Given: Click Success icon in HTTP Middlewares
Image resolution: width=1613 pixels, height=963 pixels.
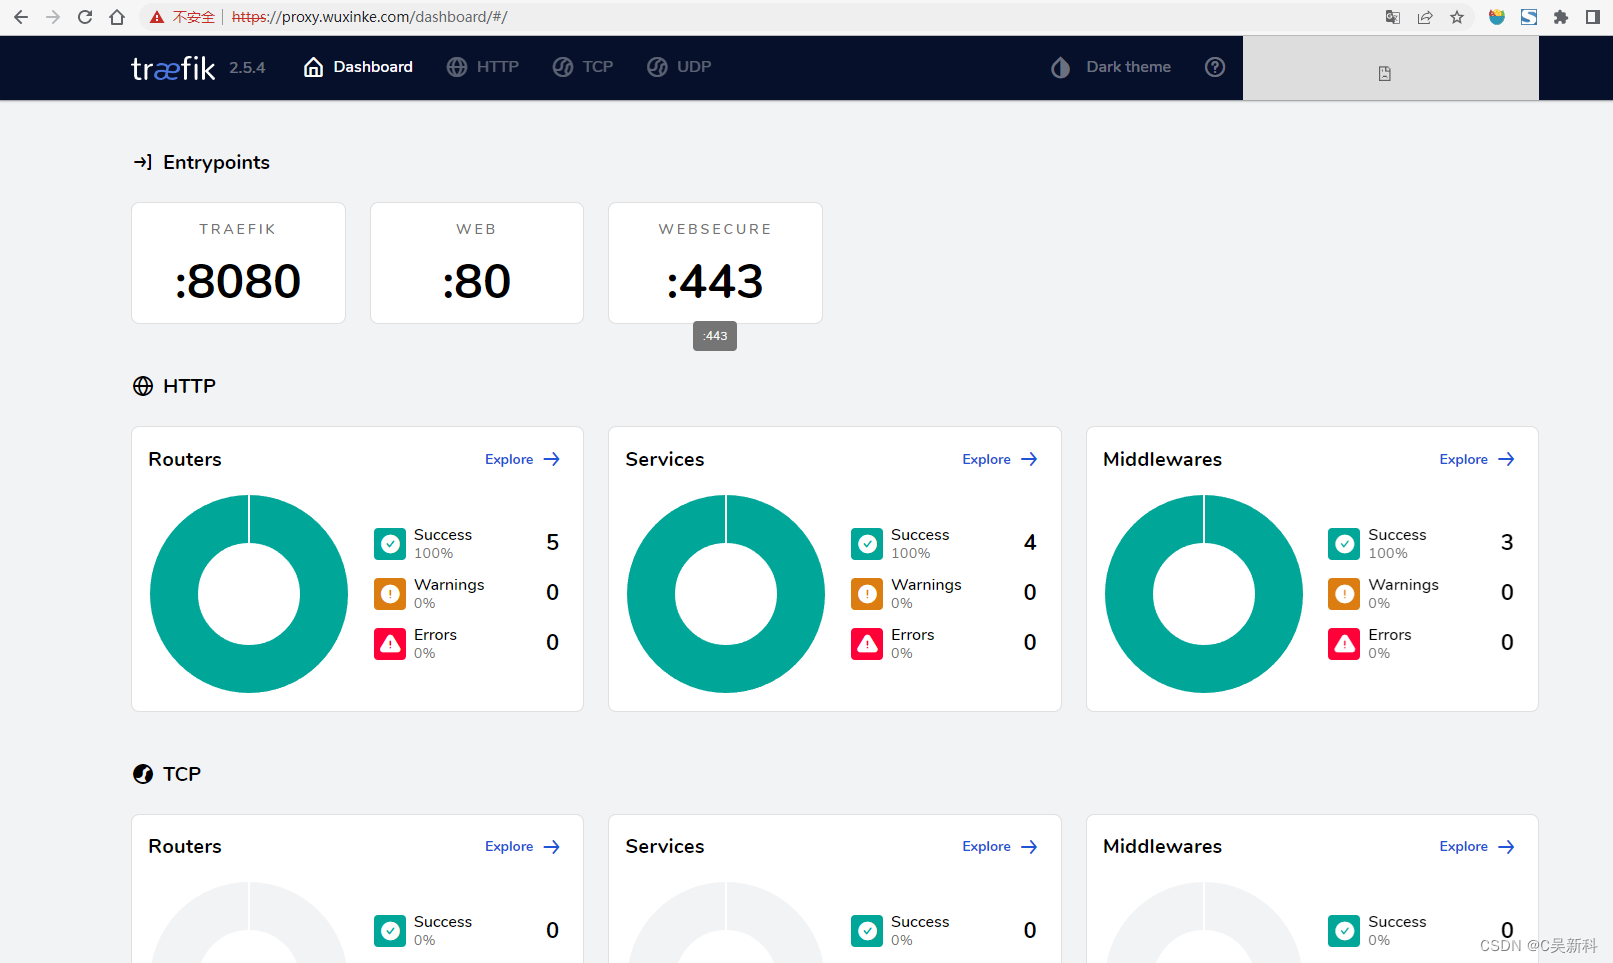Looking at the screenshot, I should point(1344,544).
